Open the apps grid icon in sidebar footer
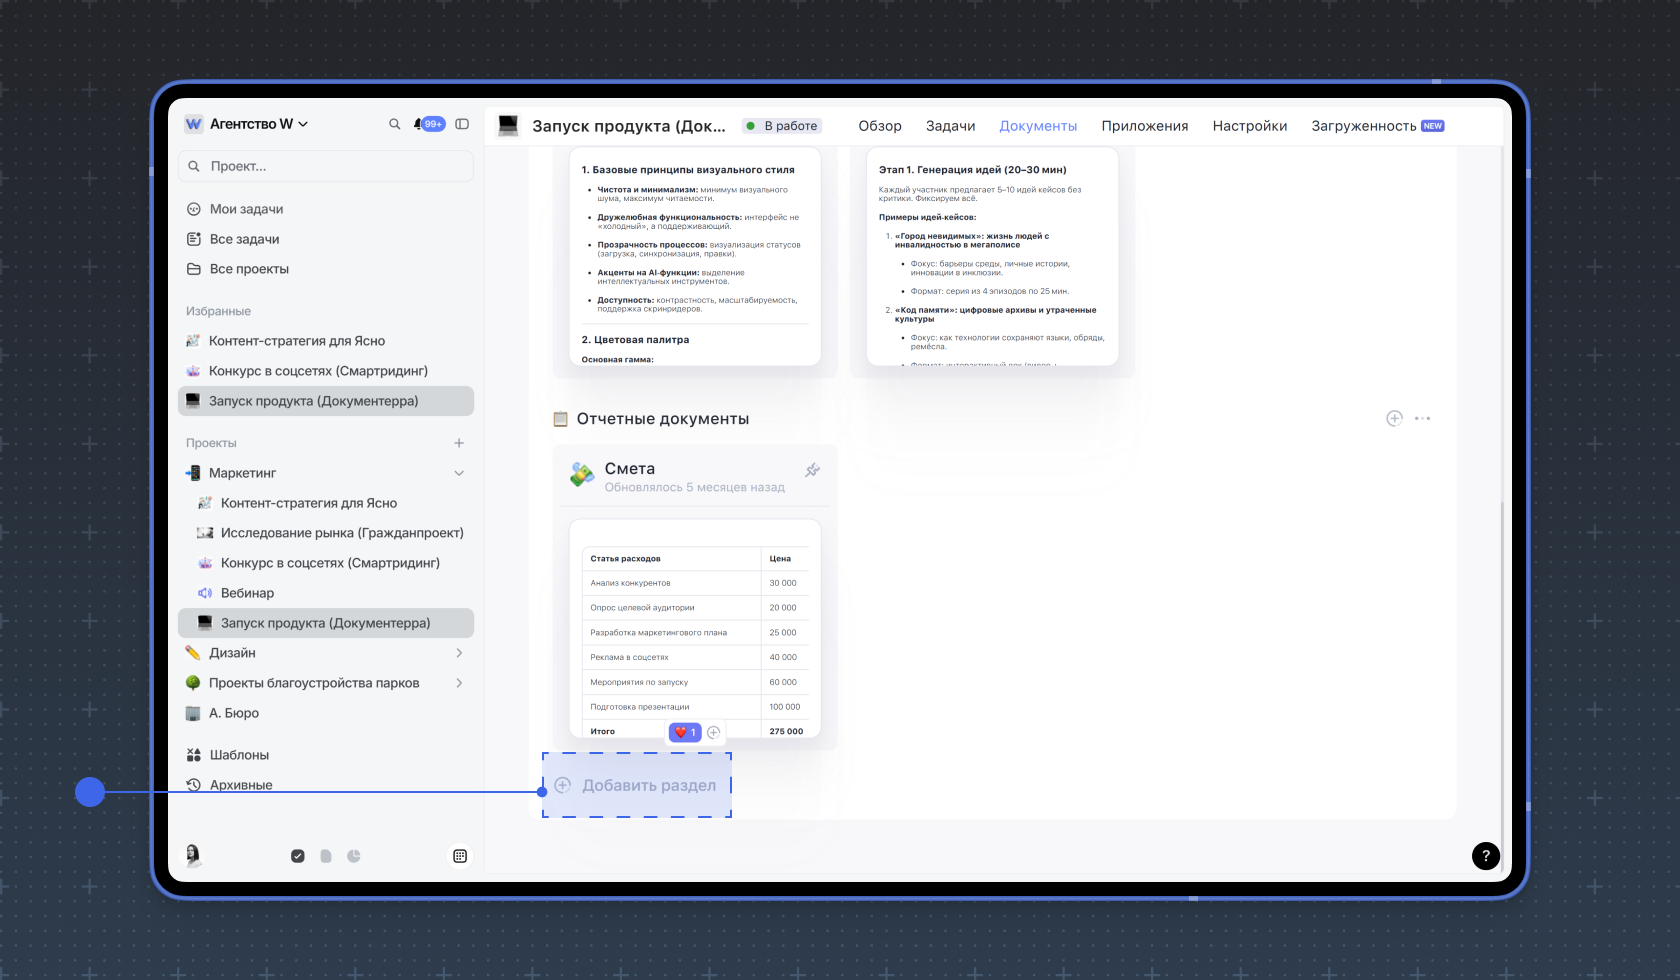The image size is (1680, 980). click(x=460, y=856)
